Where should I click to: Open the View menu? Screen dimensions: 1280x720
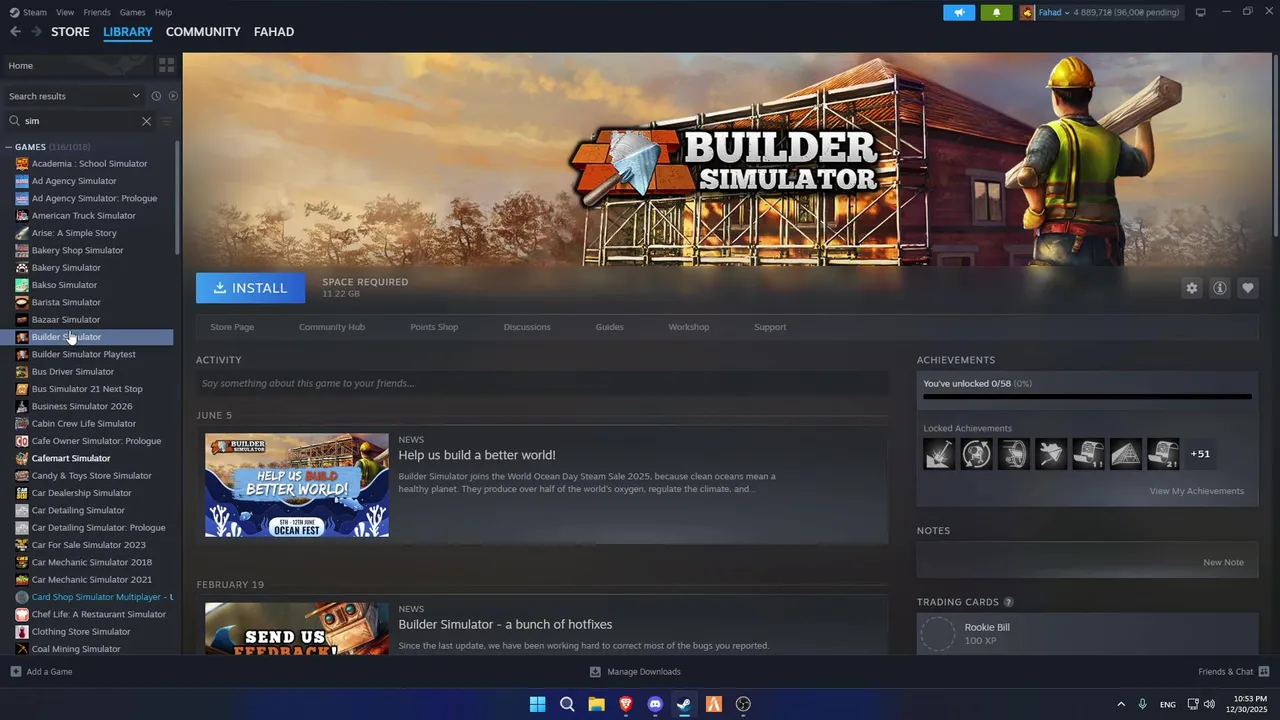(x=65, y=12)
